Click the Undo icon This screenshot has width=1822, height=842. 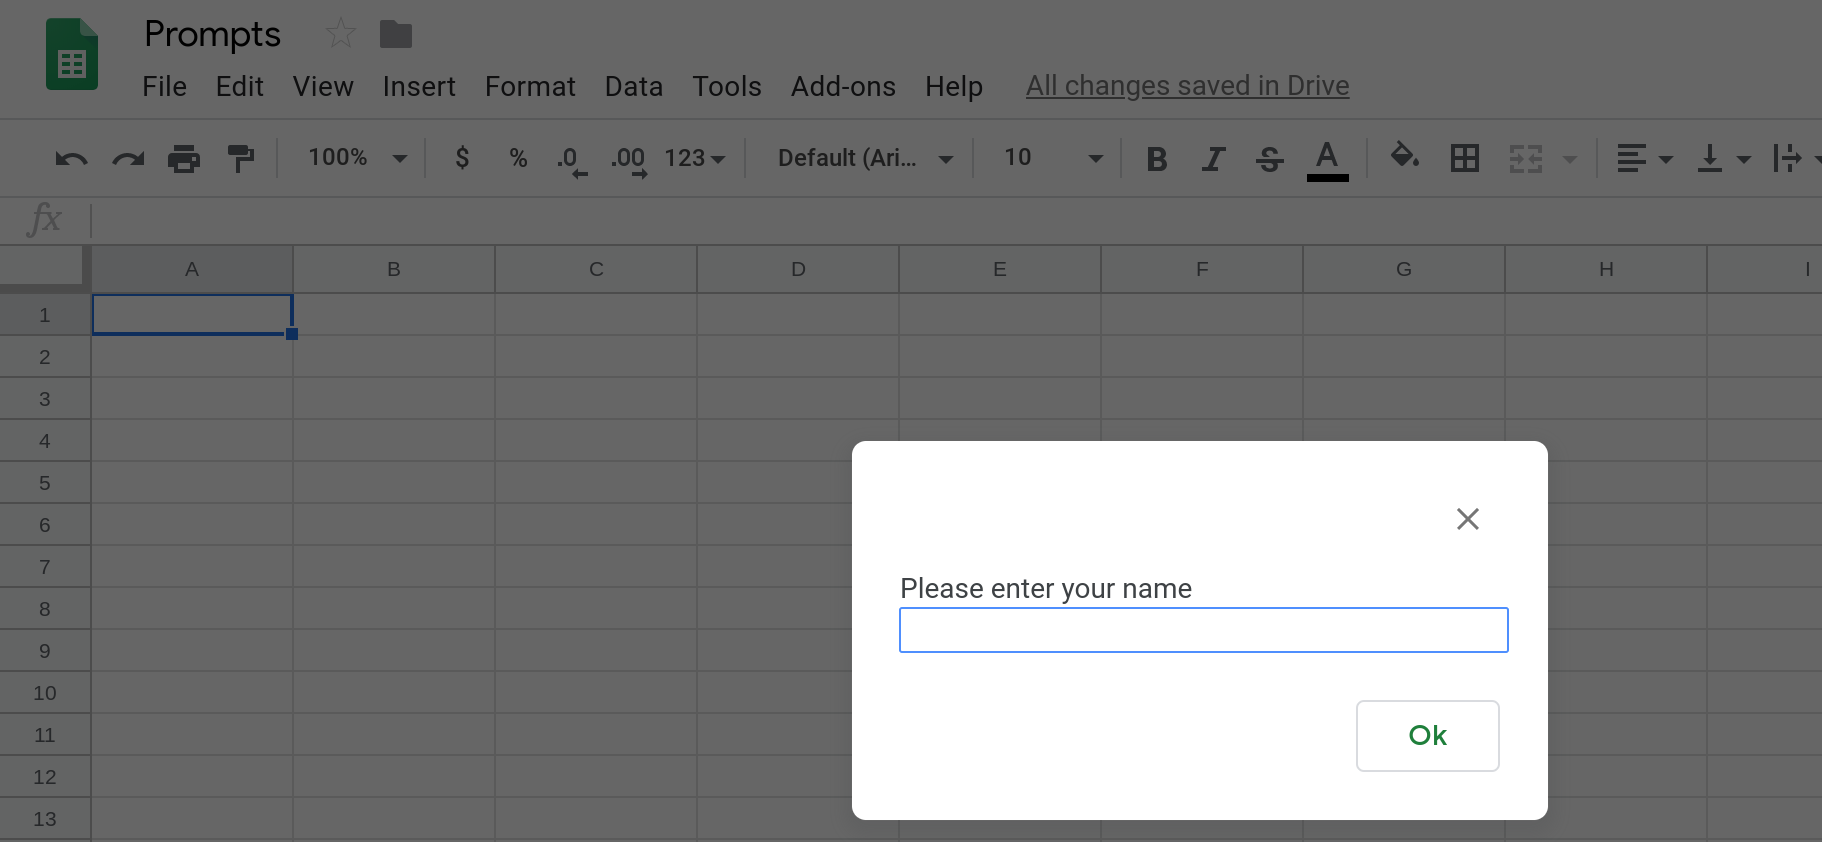coord(71,158)
